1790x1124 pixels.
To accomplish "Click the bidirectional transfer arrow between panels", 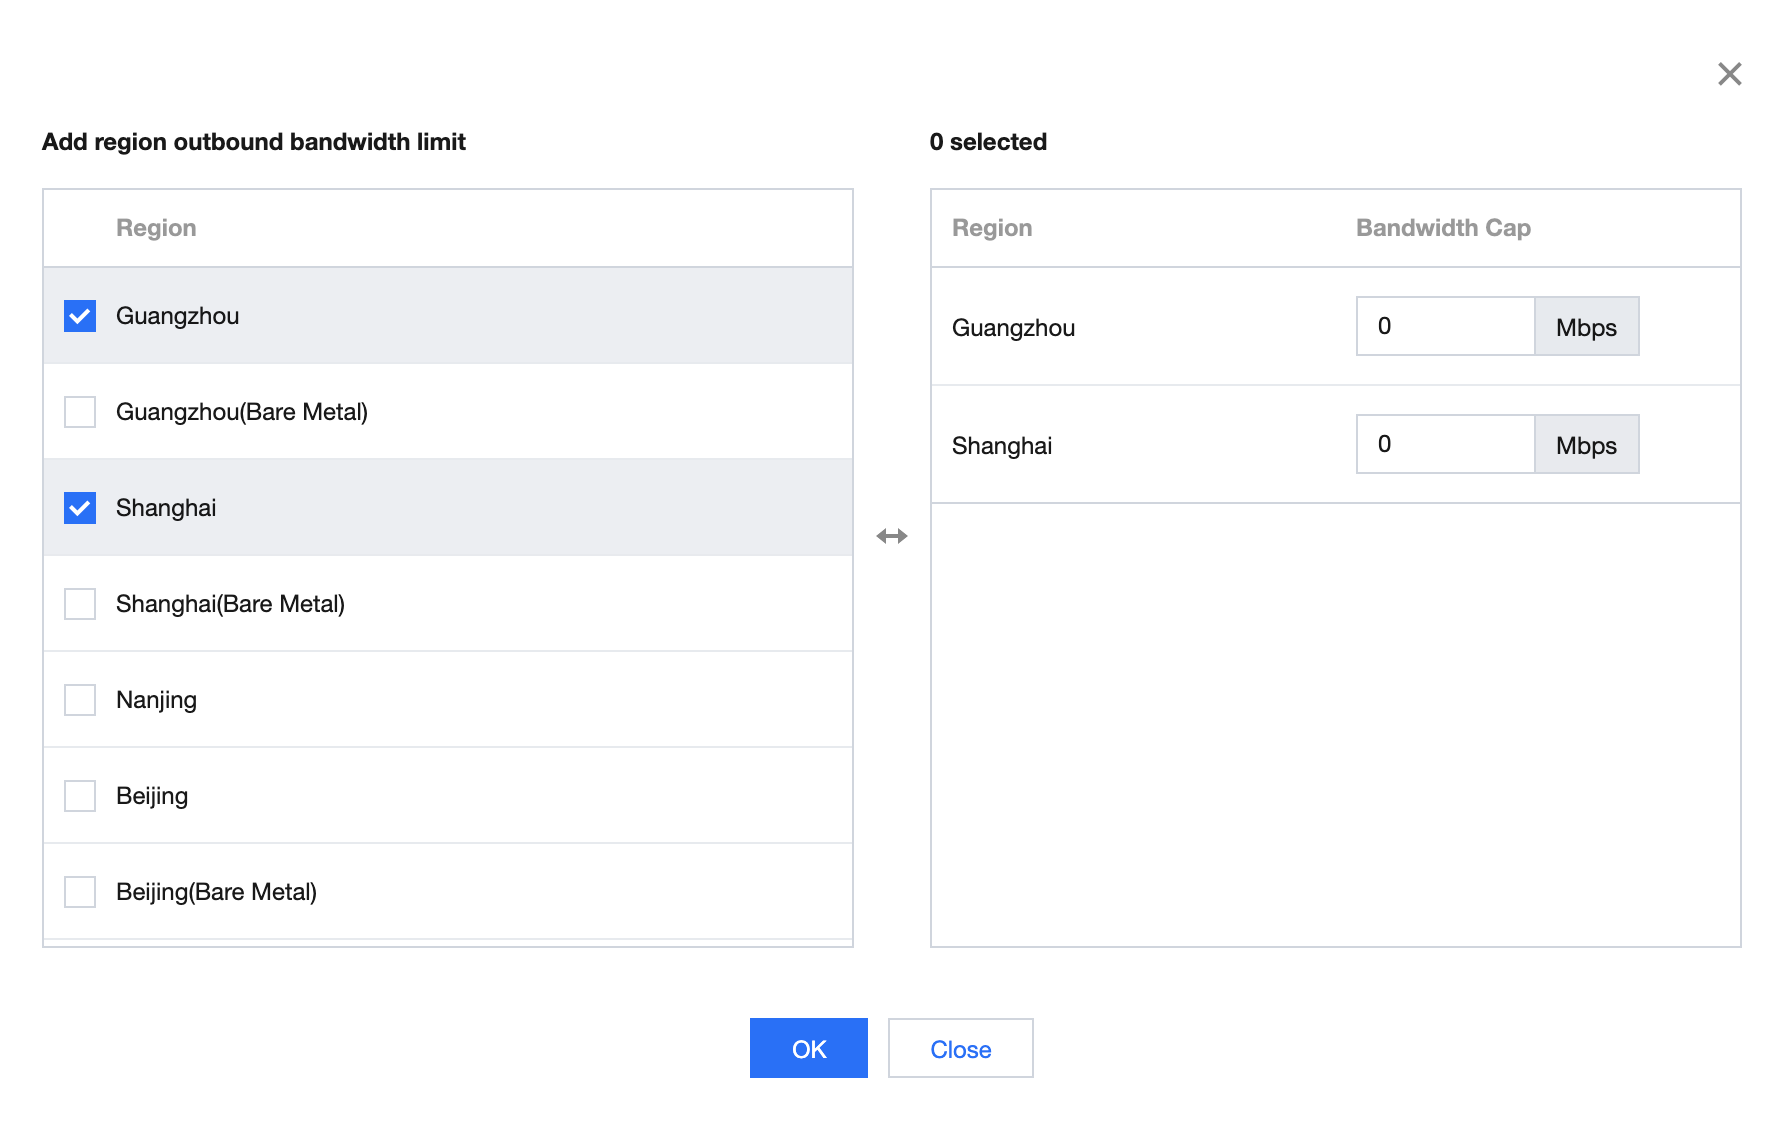I will pyautogui.click(x=891, y=537).
